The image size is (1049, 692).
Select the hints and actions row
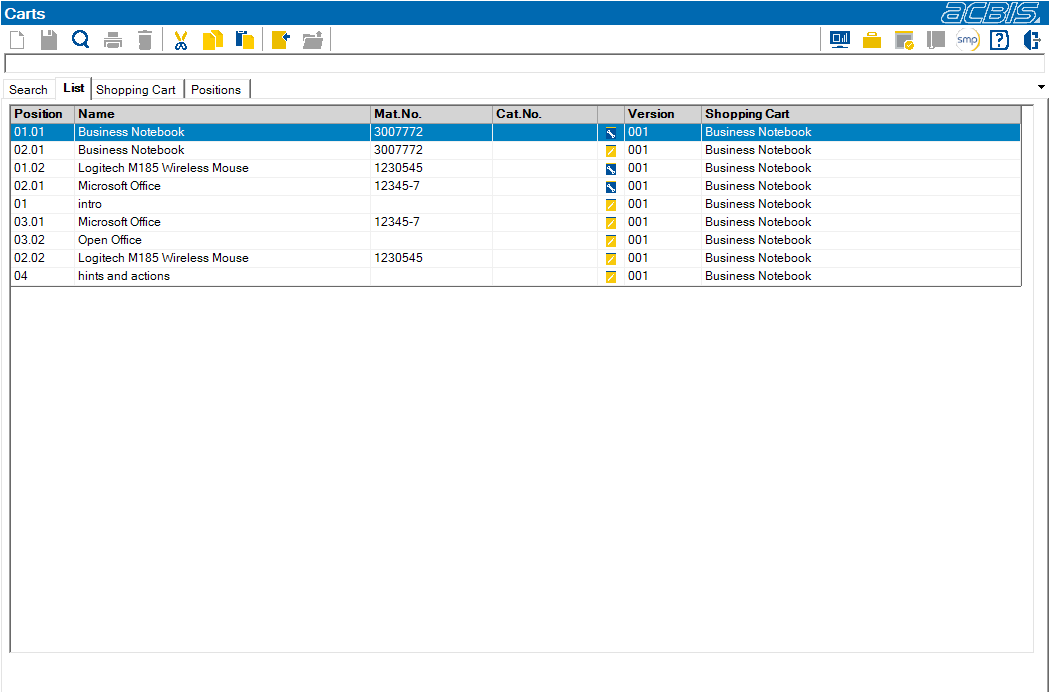click(516, 276)
